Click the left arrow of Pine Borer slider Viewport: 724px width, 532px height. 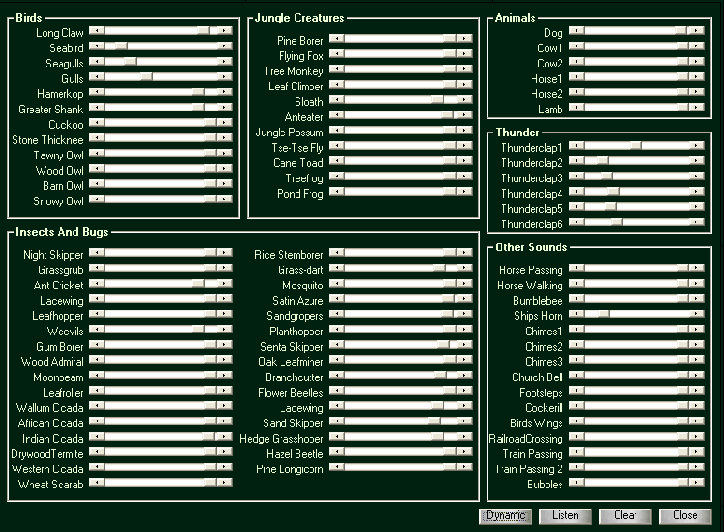pos(337,38)
